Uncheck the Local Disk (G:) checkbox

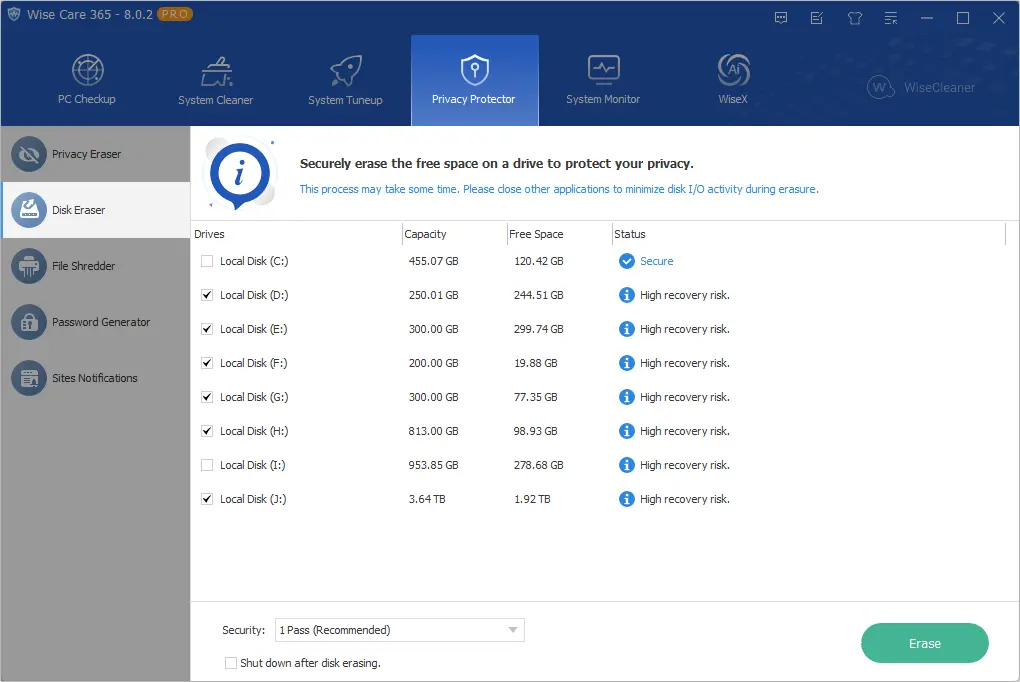207,397
